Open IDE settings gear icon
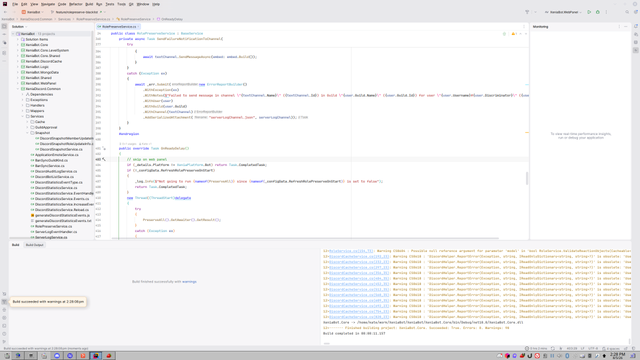 coord(635,12)
